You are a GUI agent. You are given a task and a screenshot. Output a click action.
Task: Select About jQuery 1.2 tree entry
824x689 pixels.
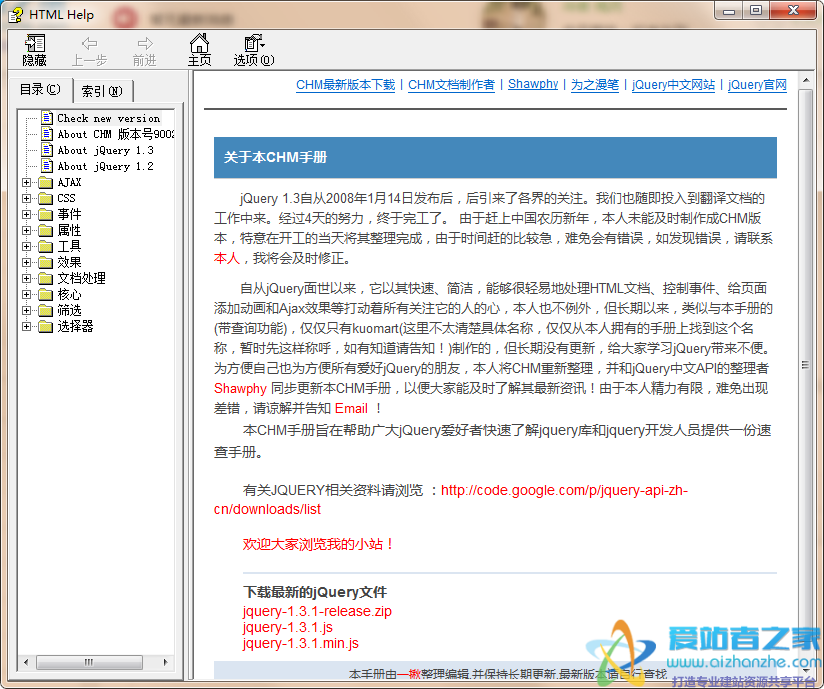105,166
